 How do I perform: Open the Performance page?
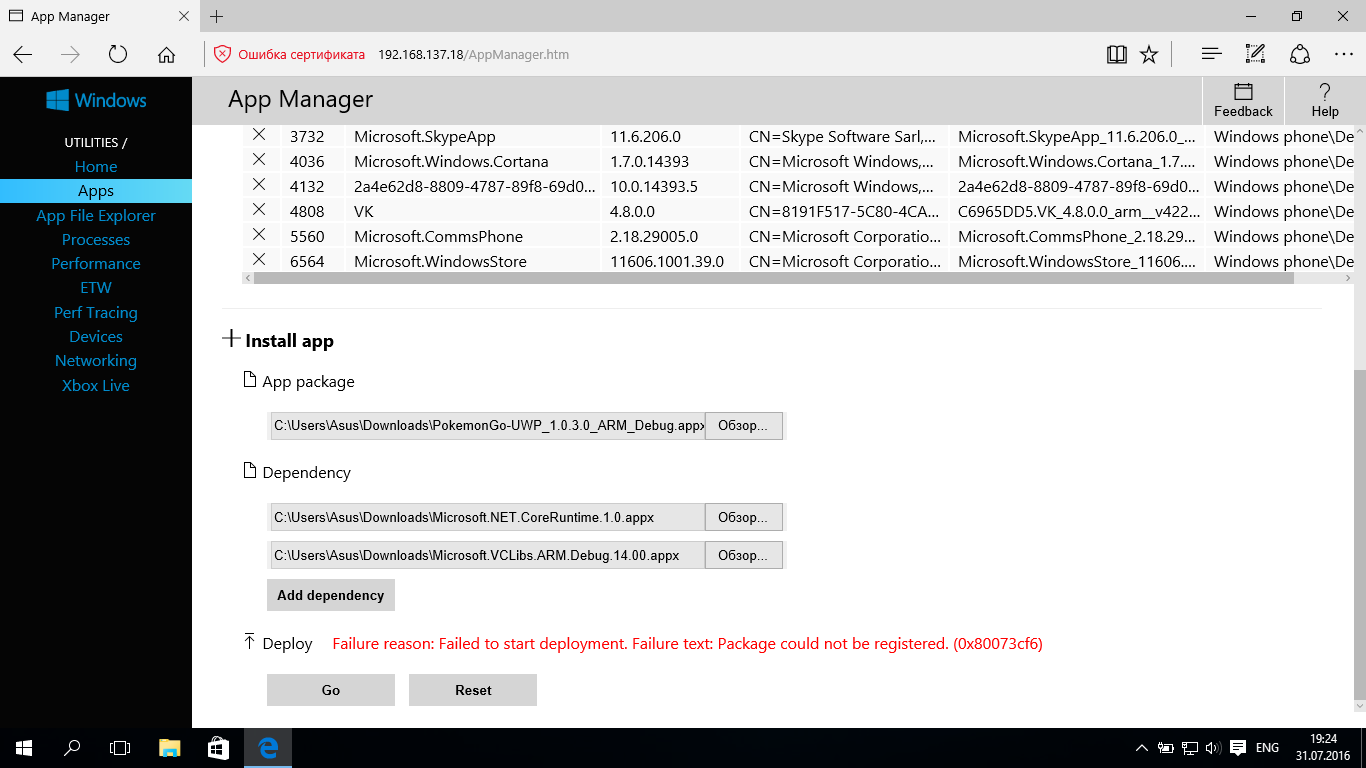coord(96,263)
